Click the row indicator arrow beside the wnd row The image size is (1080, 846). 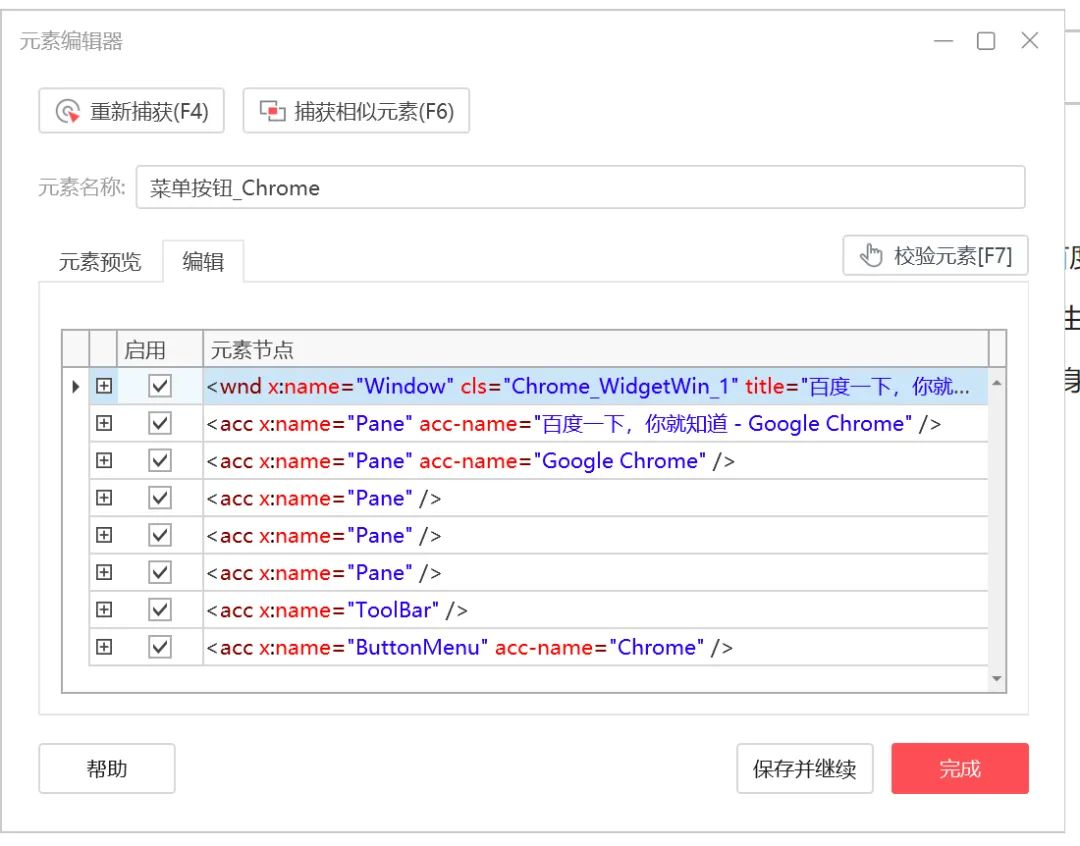[x=76, y=386]
